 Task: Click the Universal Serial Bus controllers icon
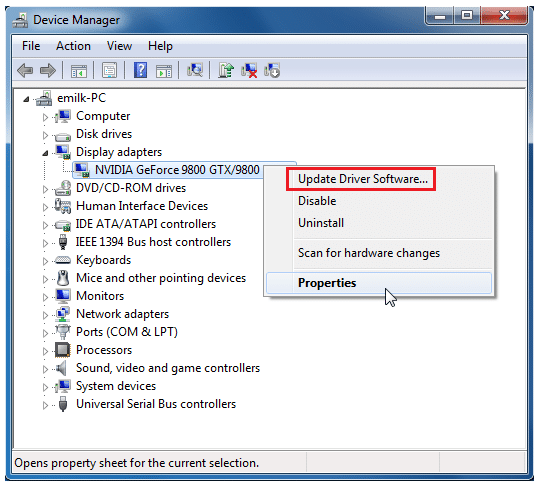pos(63,404)
